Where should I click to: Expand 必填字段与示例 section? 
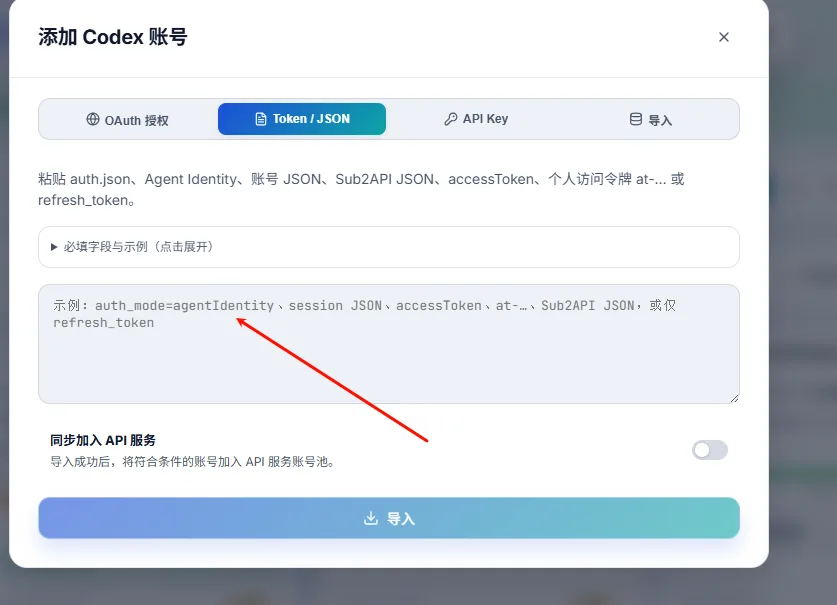coord(389,247)
